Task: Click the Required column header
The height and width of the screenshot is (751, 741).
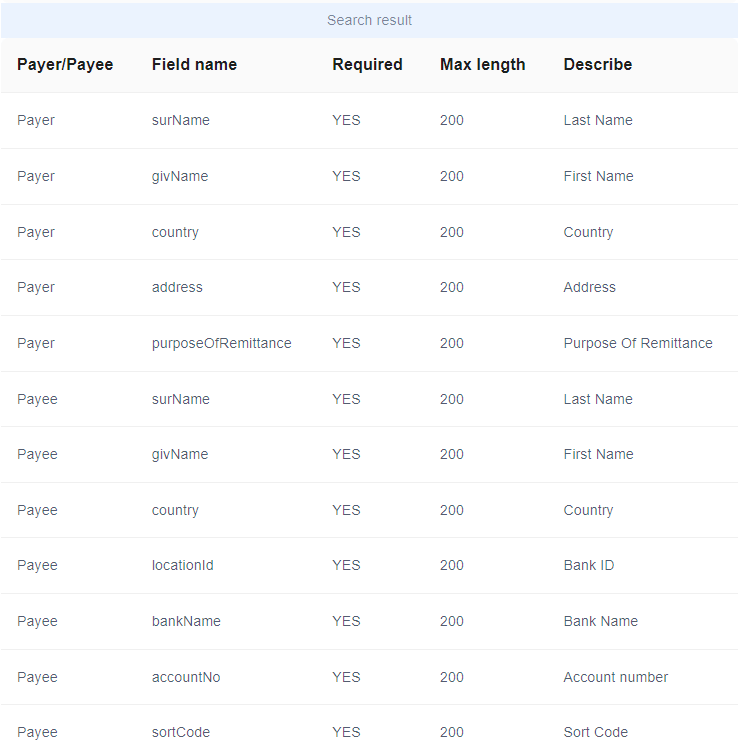Action: pyautogui.click(x=367, y=65)
